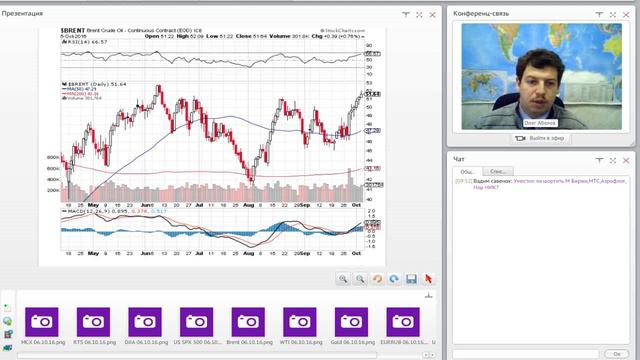Screen dimensions: 640x360
Task: Maximize the Конференц-связь panel
Action: [x=613, y=15]
